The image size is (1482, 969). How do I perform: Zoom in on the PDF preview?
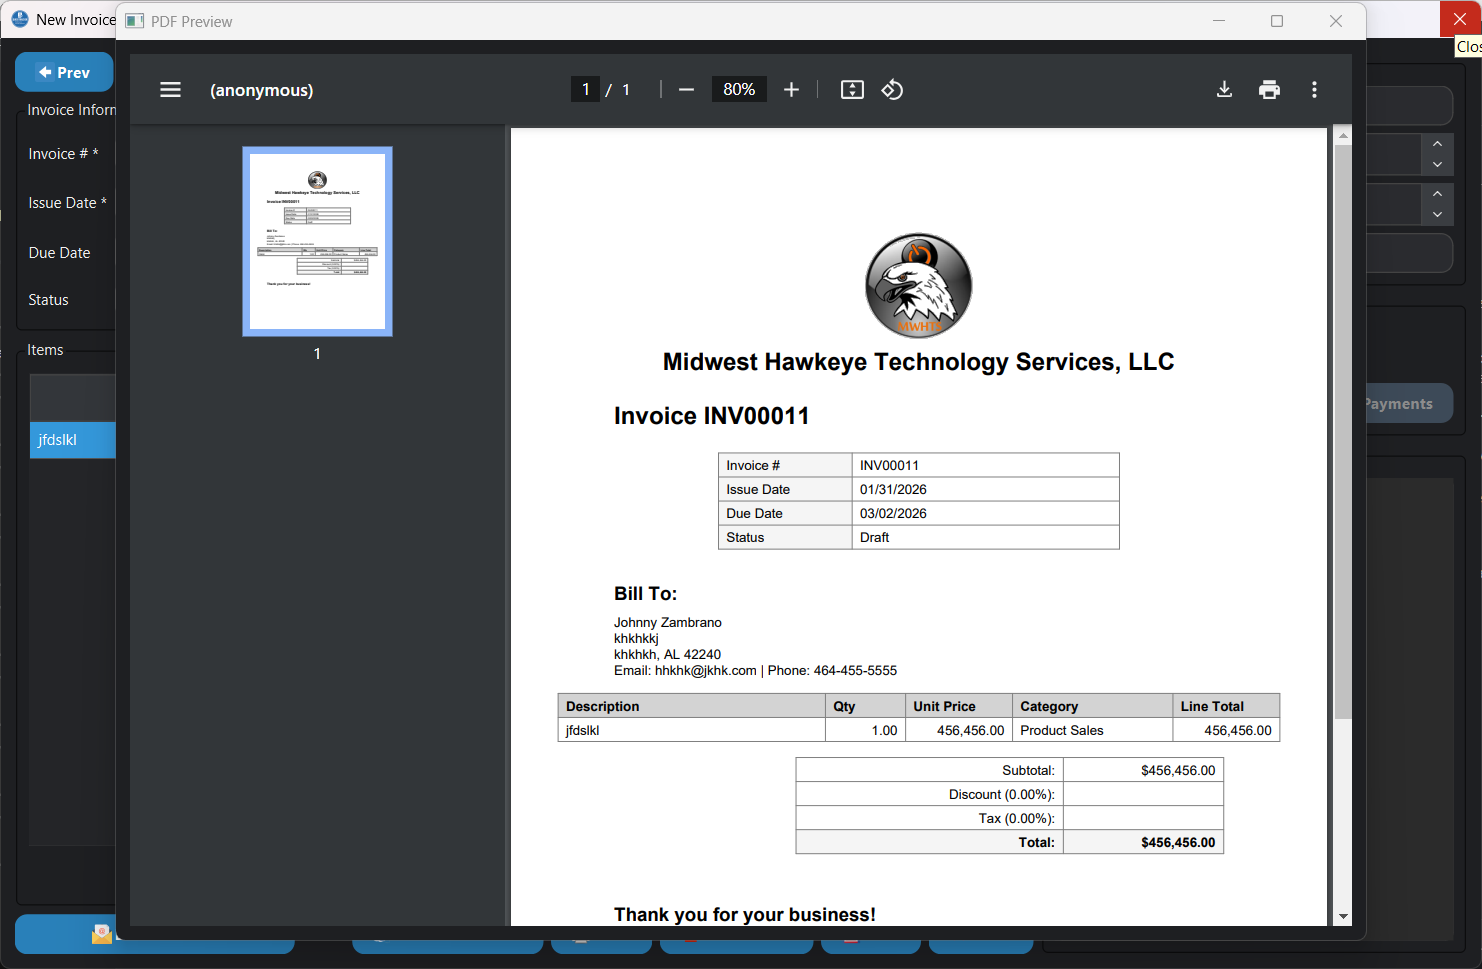[791, 89]
